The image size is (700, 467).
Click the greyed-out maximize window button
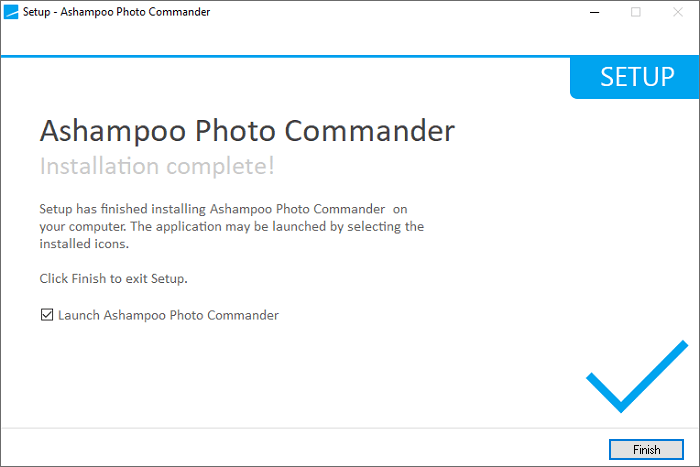(x=636, y=12)
